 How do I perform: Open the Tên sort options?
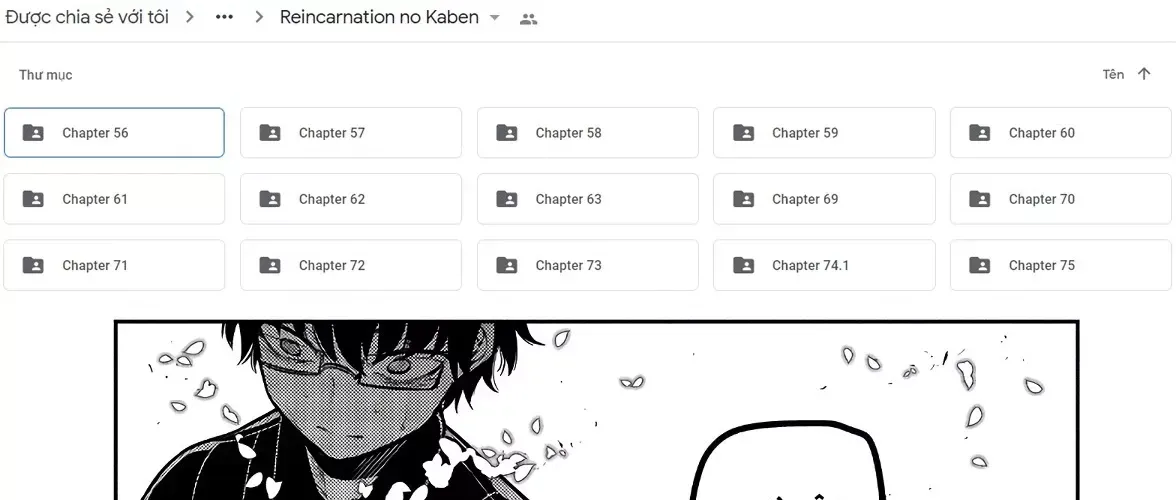(1113, 74)
